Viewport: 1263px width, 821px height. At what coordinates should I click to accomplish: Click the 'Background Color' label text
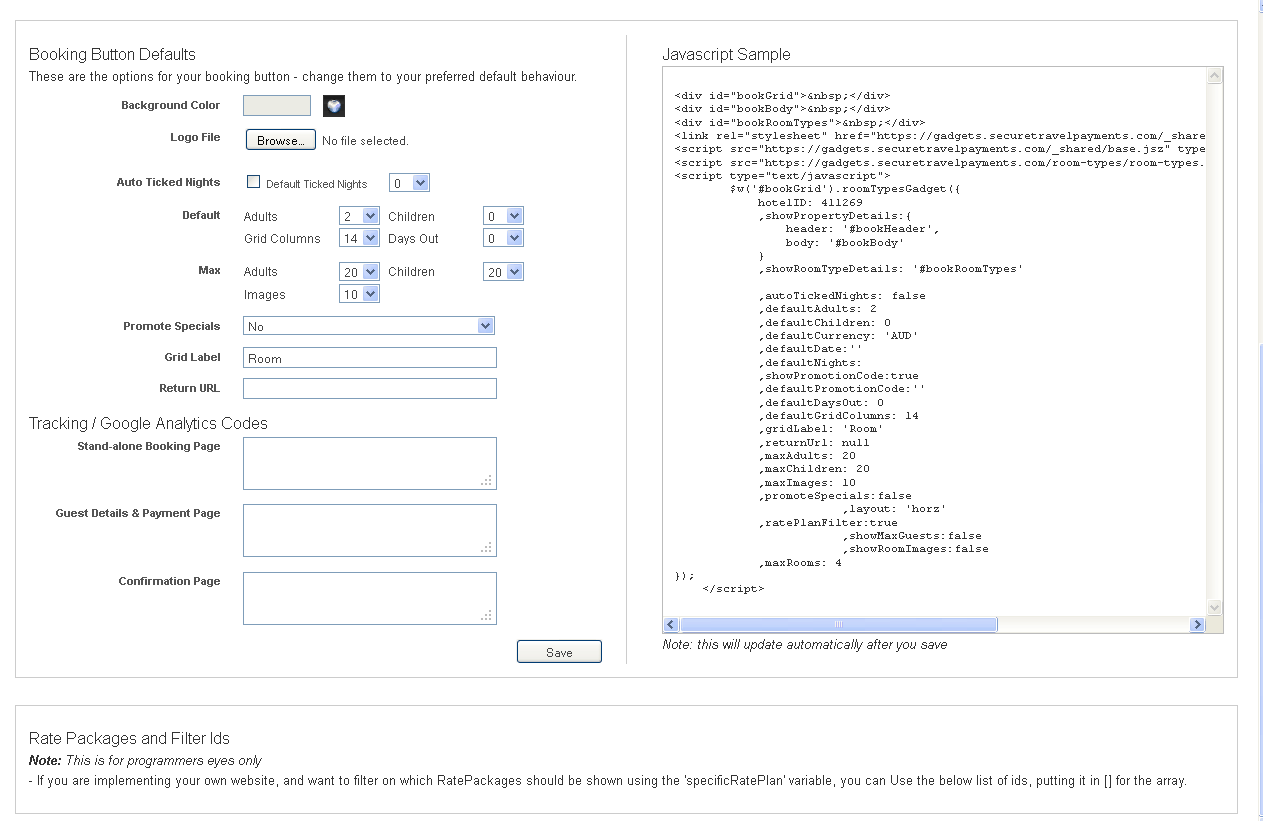[171, 105]
